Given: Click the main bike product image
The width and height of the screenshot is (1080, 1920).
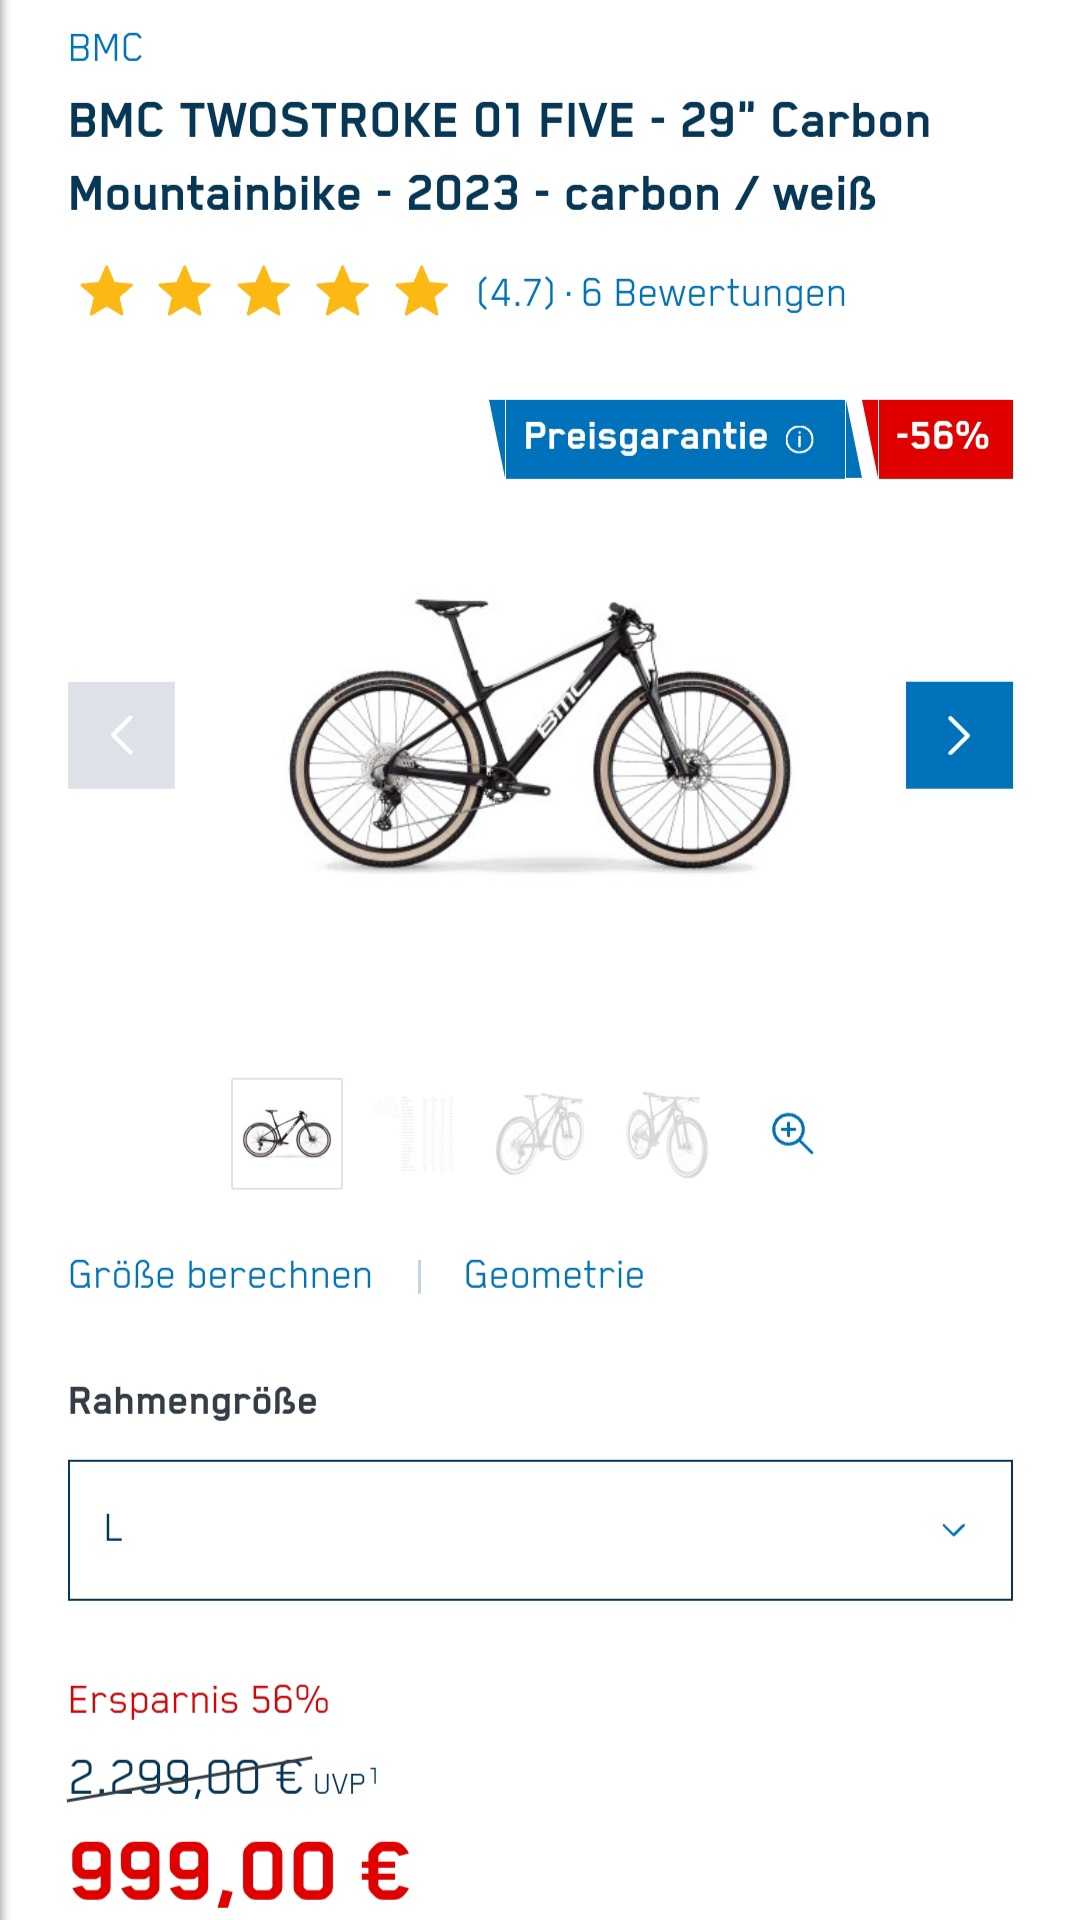Looking at the screenshot, I should coord(540,735).
